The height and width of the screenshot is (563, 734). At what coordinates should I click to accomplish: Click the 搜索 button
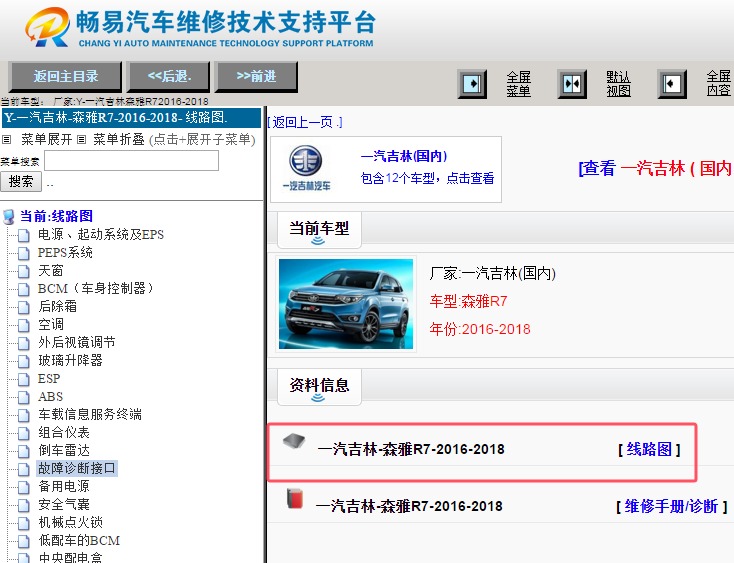21,181
